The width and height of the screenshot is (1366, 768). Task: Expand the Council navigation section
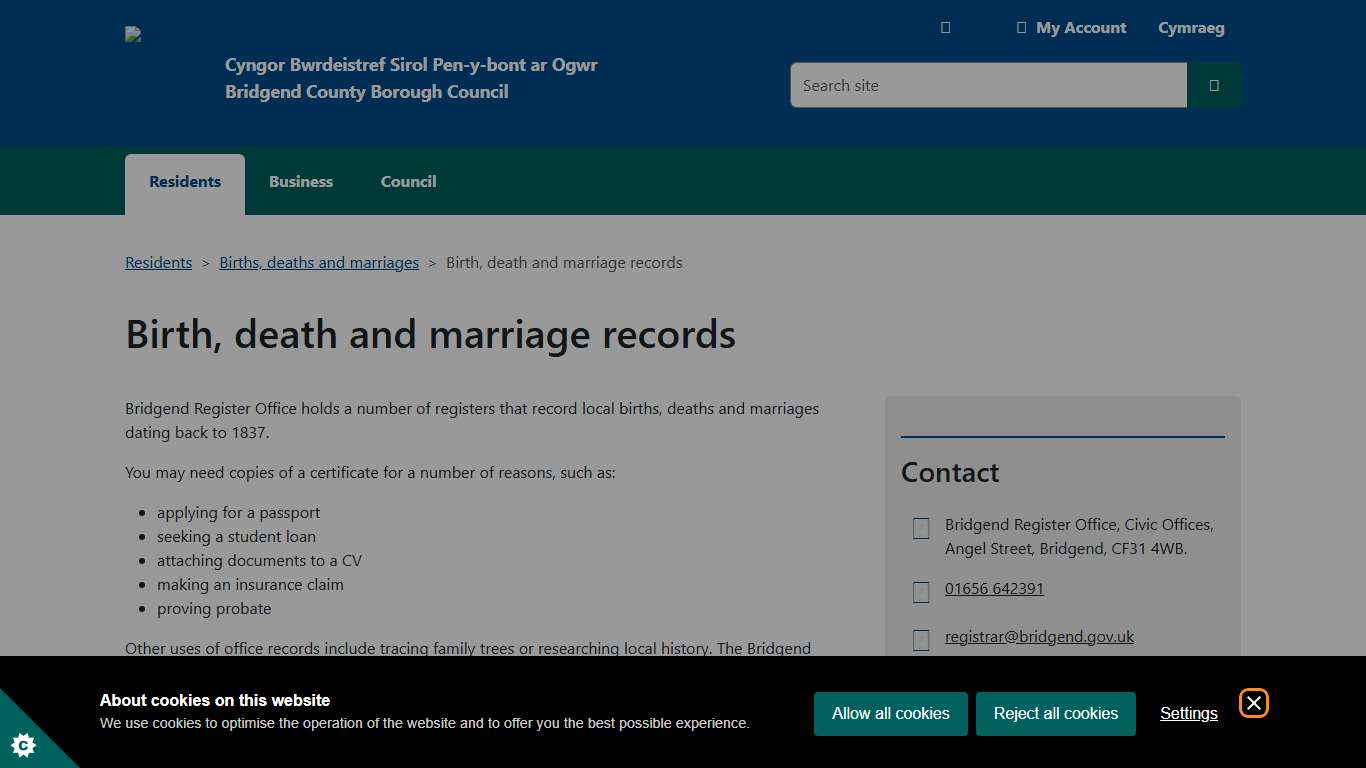(407, 181)
